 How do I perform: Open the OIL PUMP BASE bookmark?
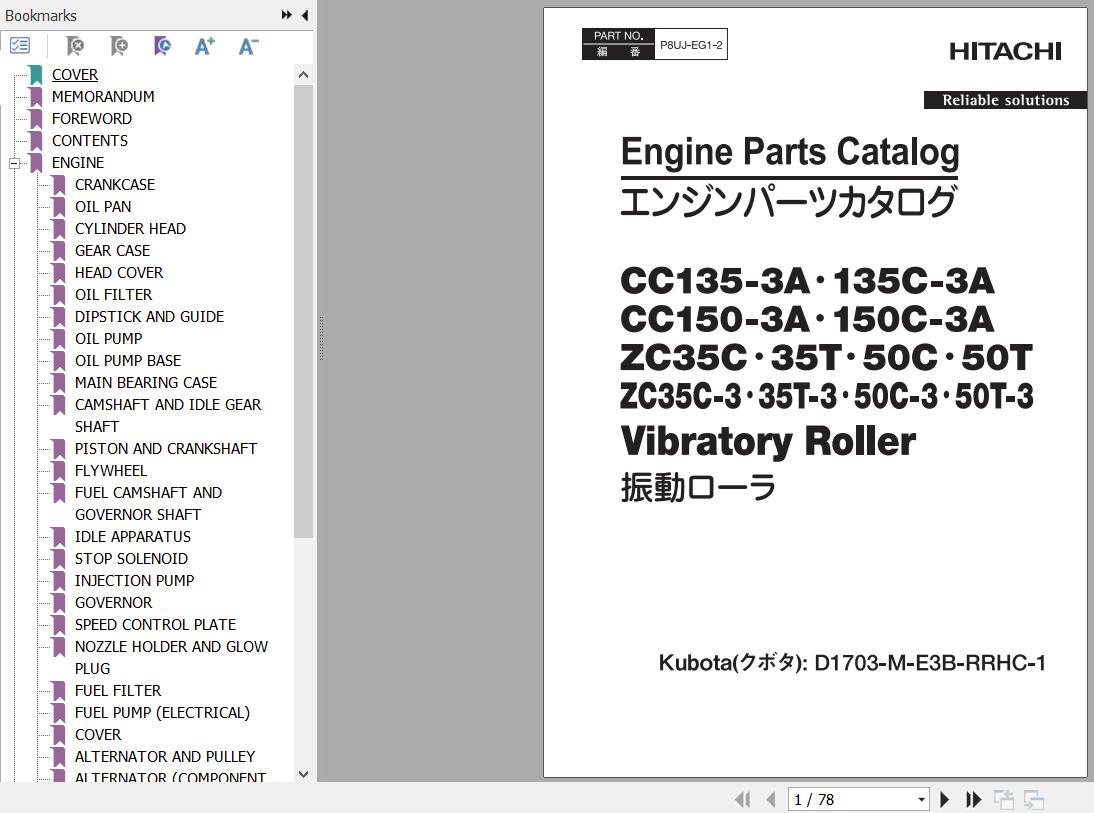(128, 360)
